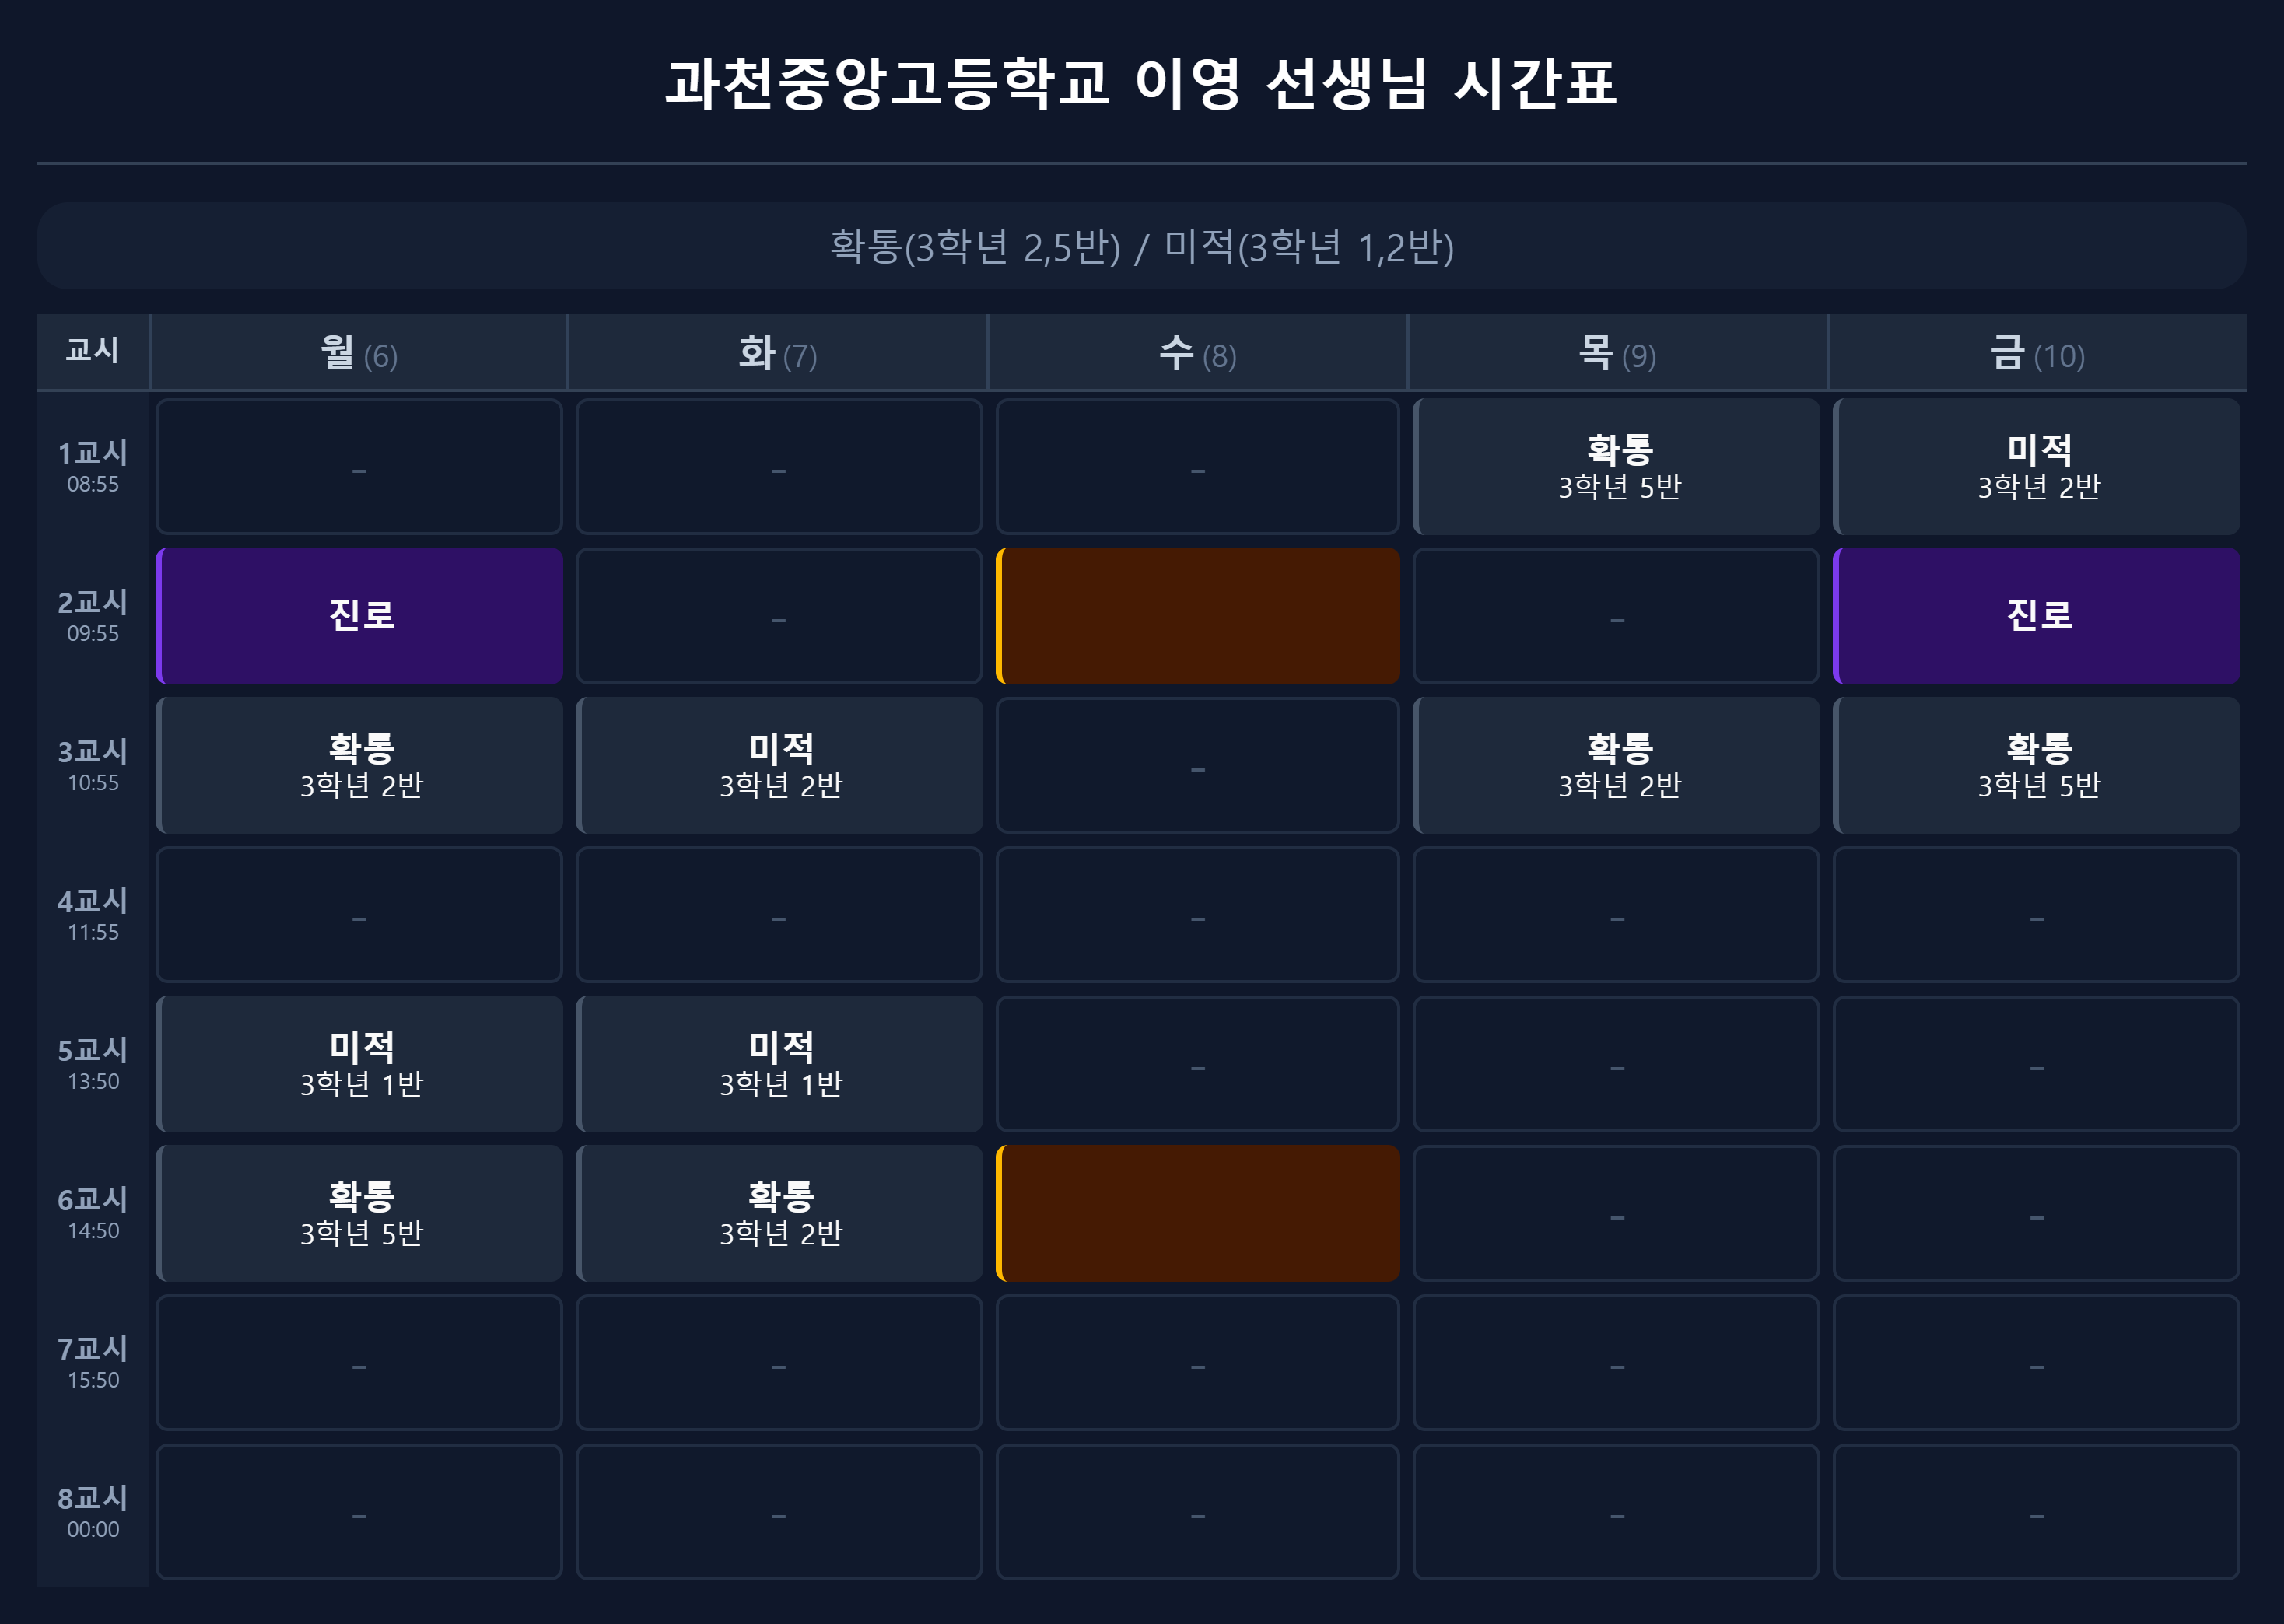2284x1624 pixels.
Task: Click the 월 (6) column header
Action: (359, 352)
